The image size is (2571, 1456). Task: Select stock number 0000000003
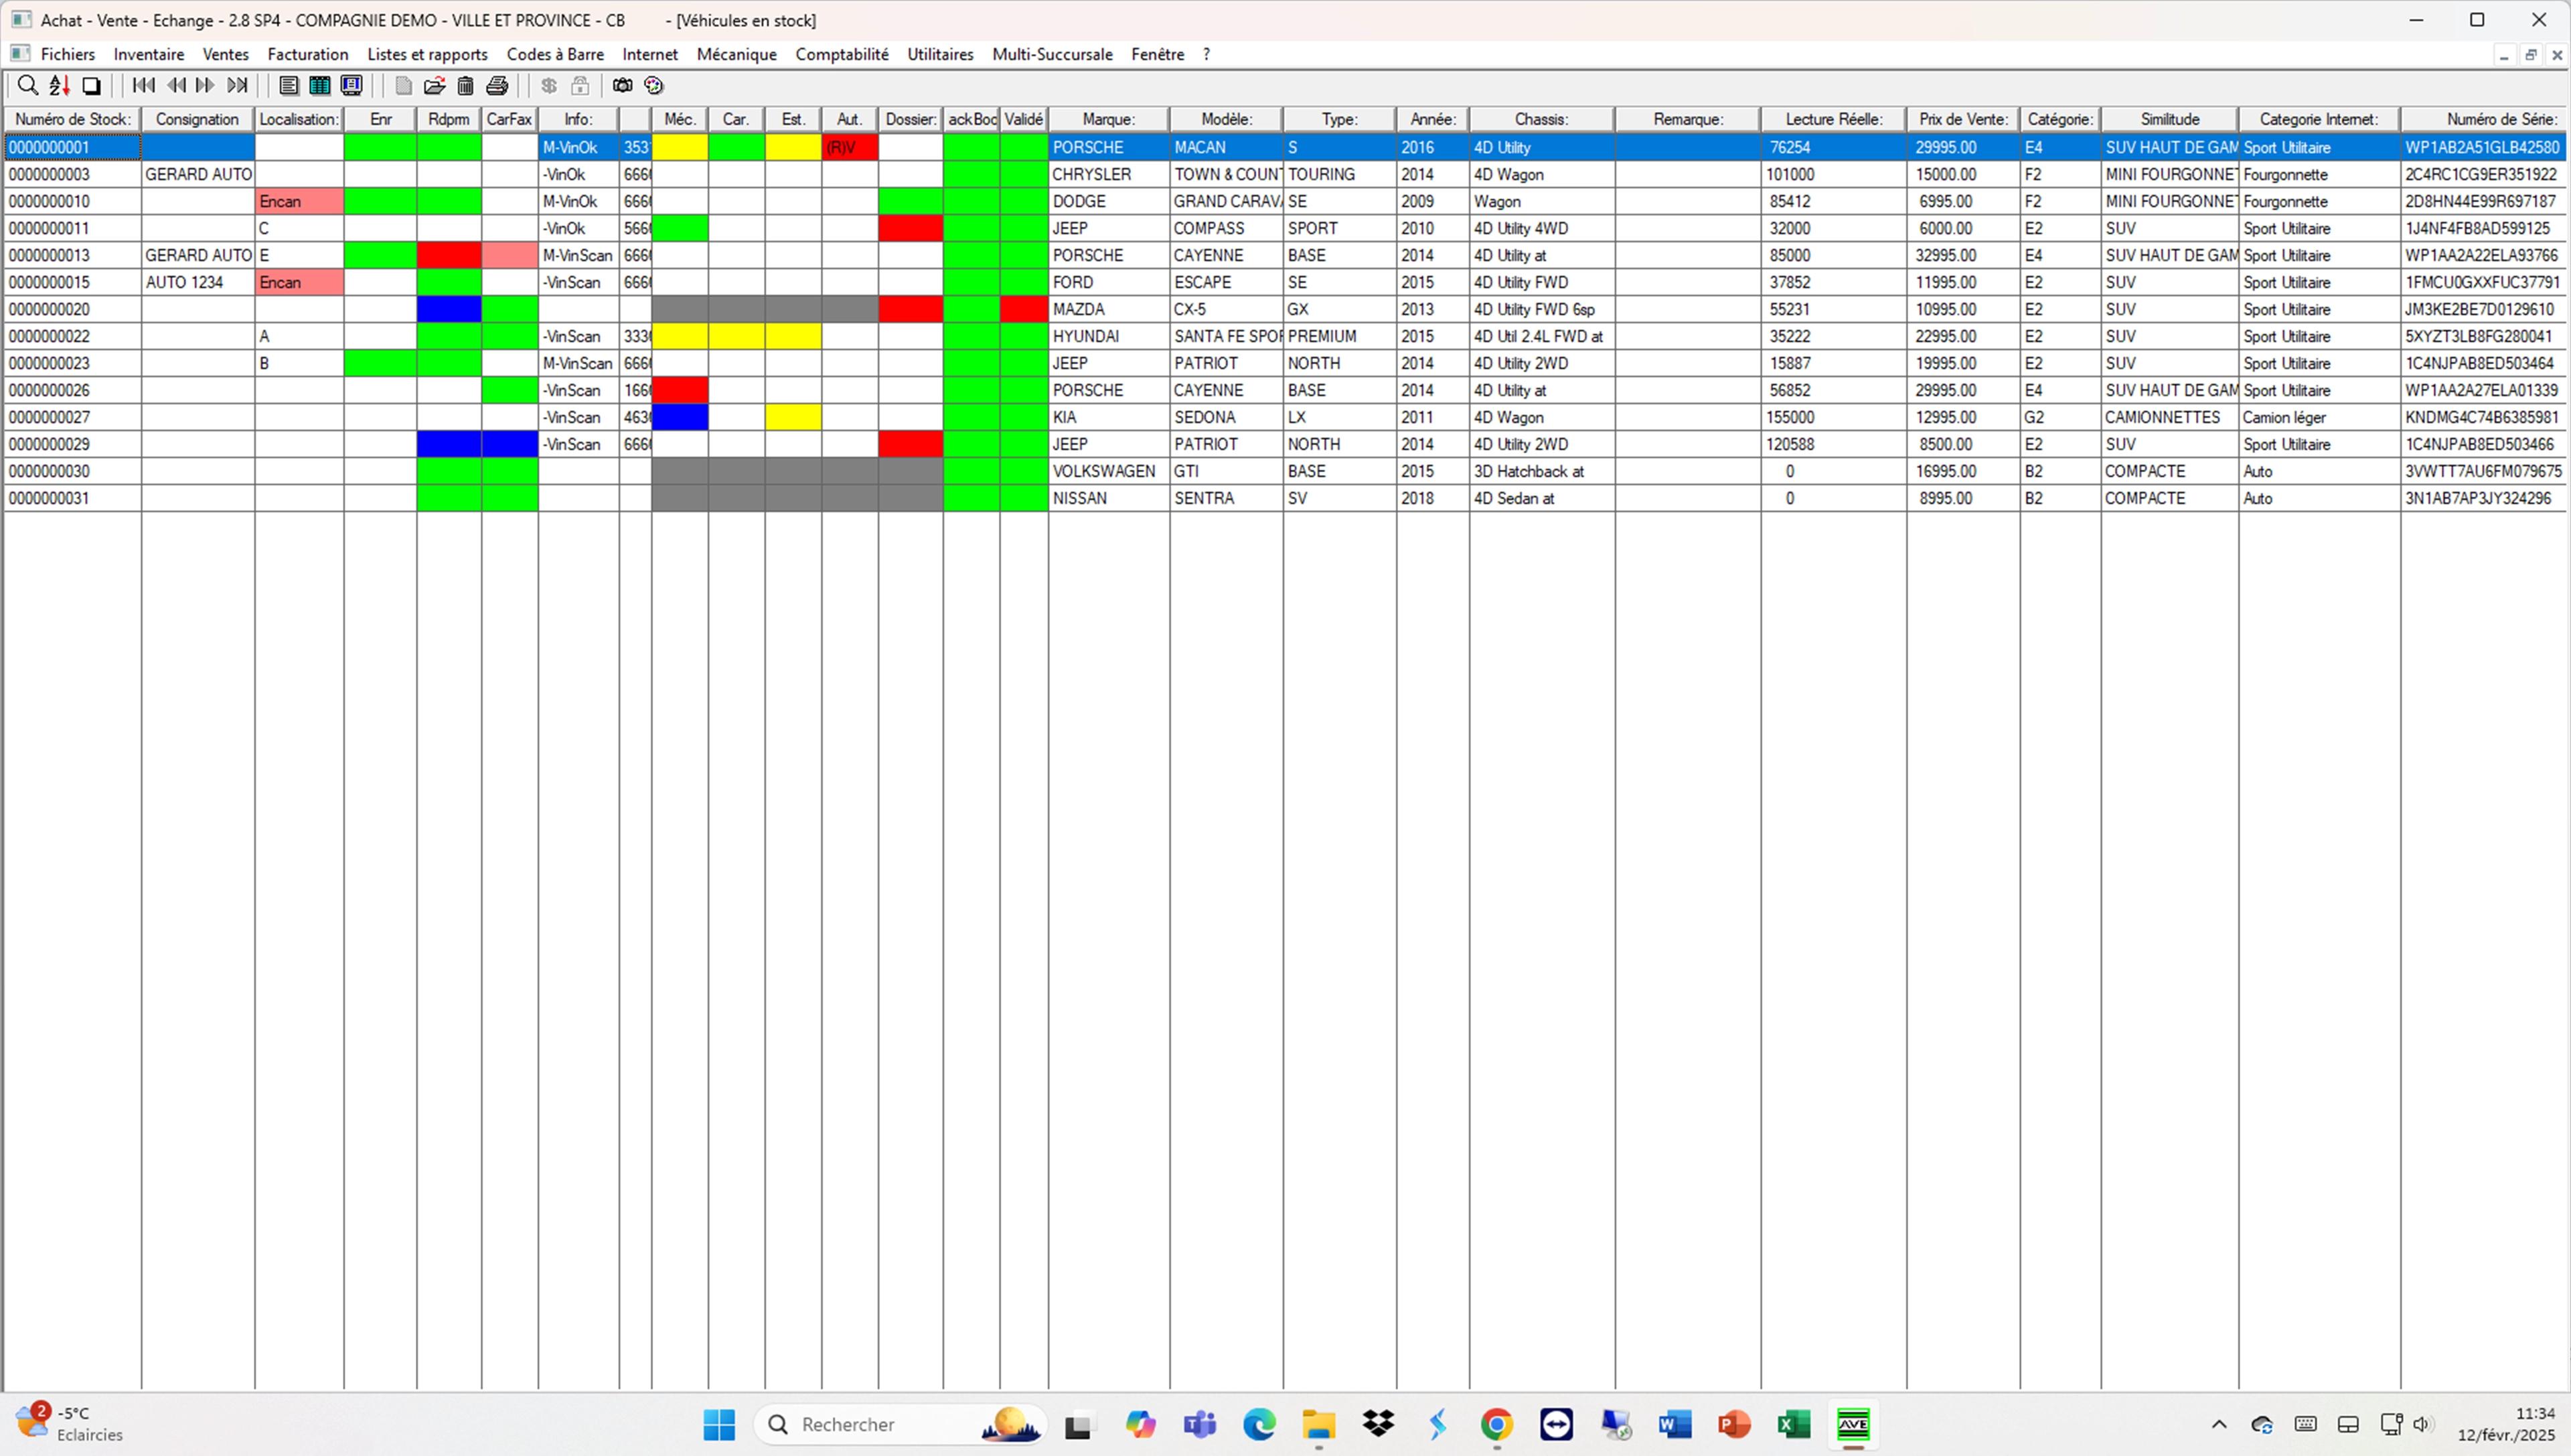pos(72,174)
